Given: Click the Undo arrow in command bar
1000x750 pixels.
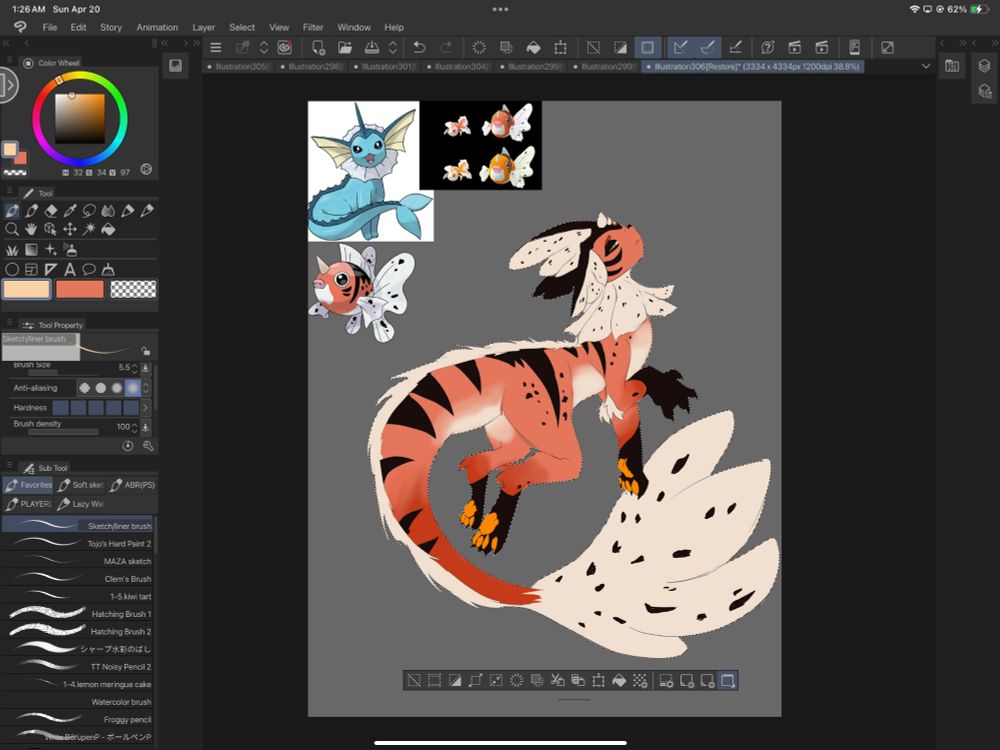Looking at the screenshot, I should pyautogui.click(x=419, y=47).
